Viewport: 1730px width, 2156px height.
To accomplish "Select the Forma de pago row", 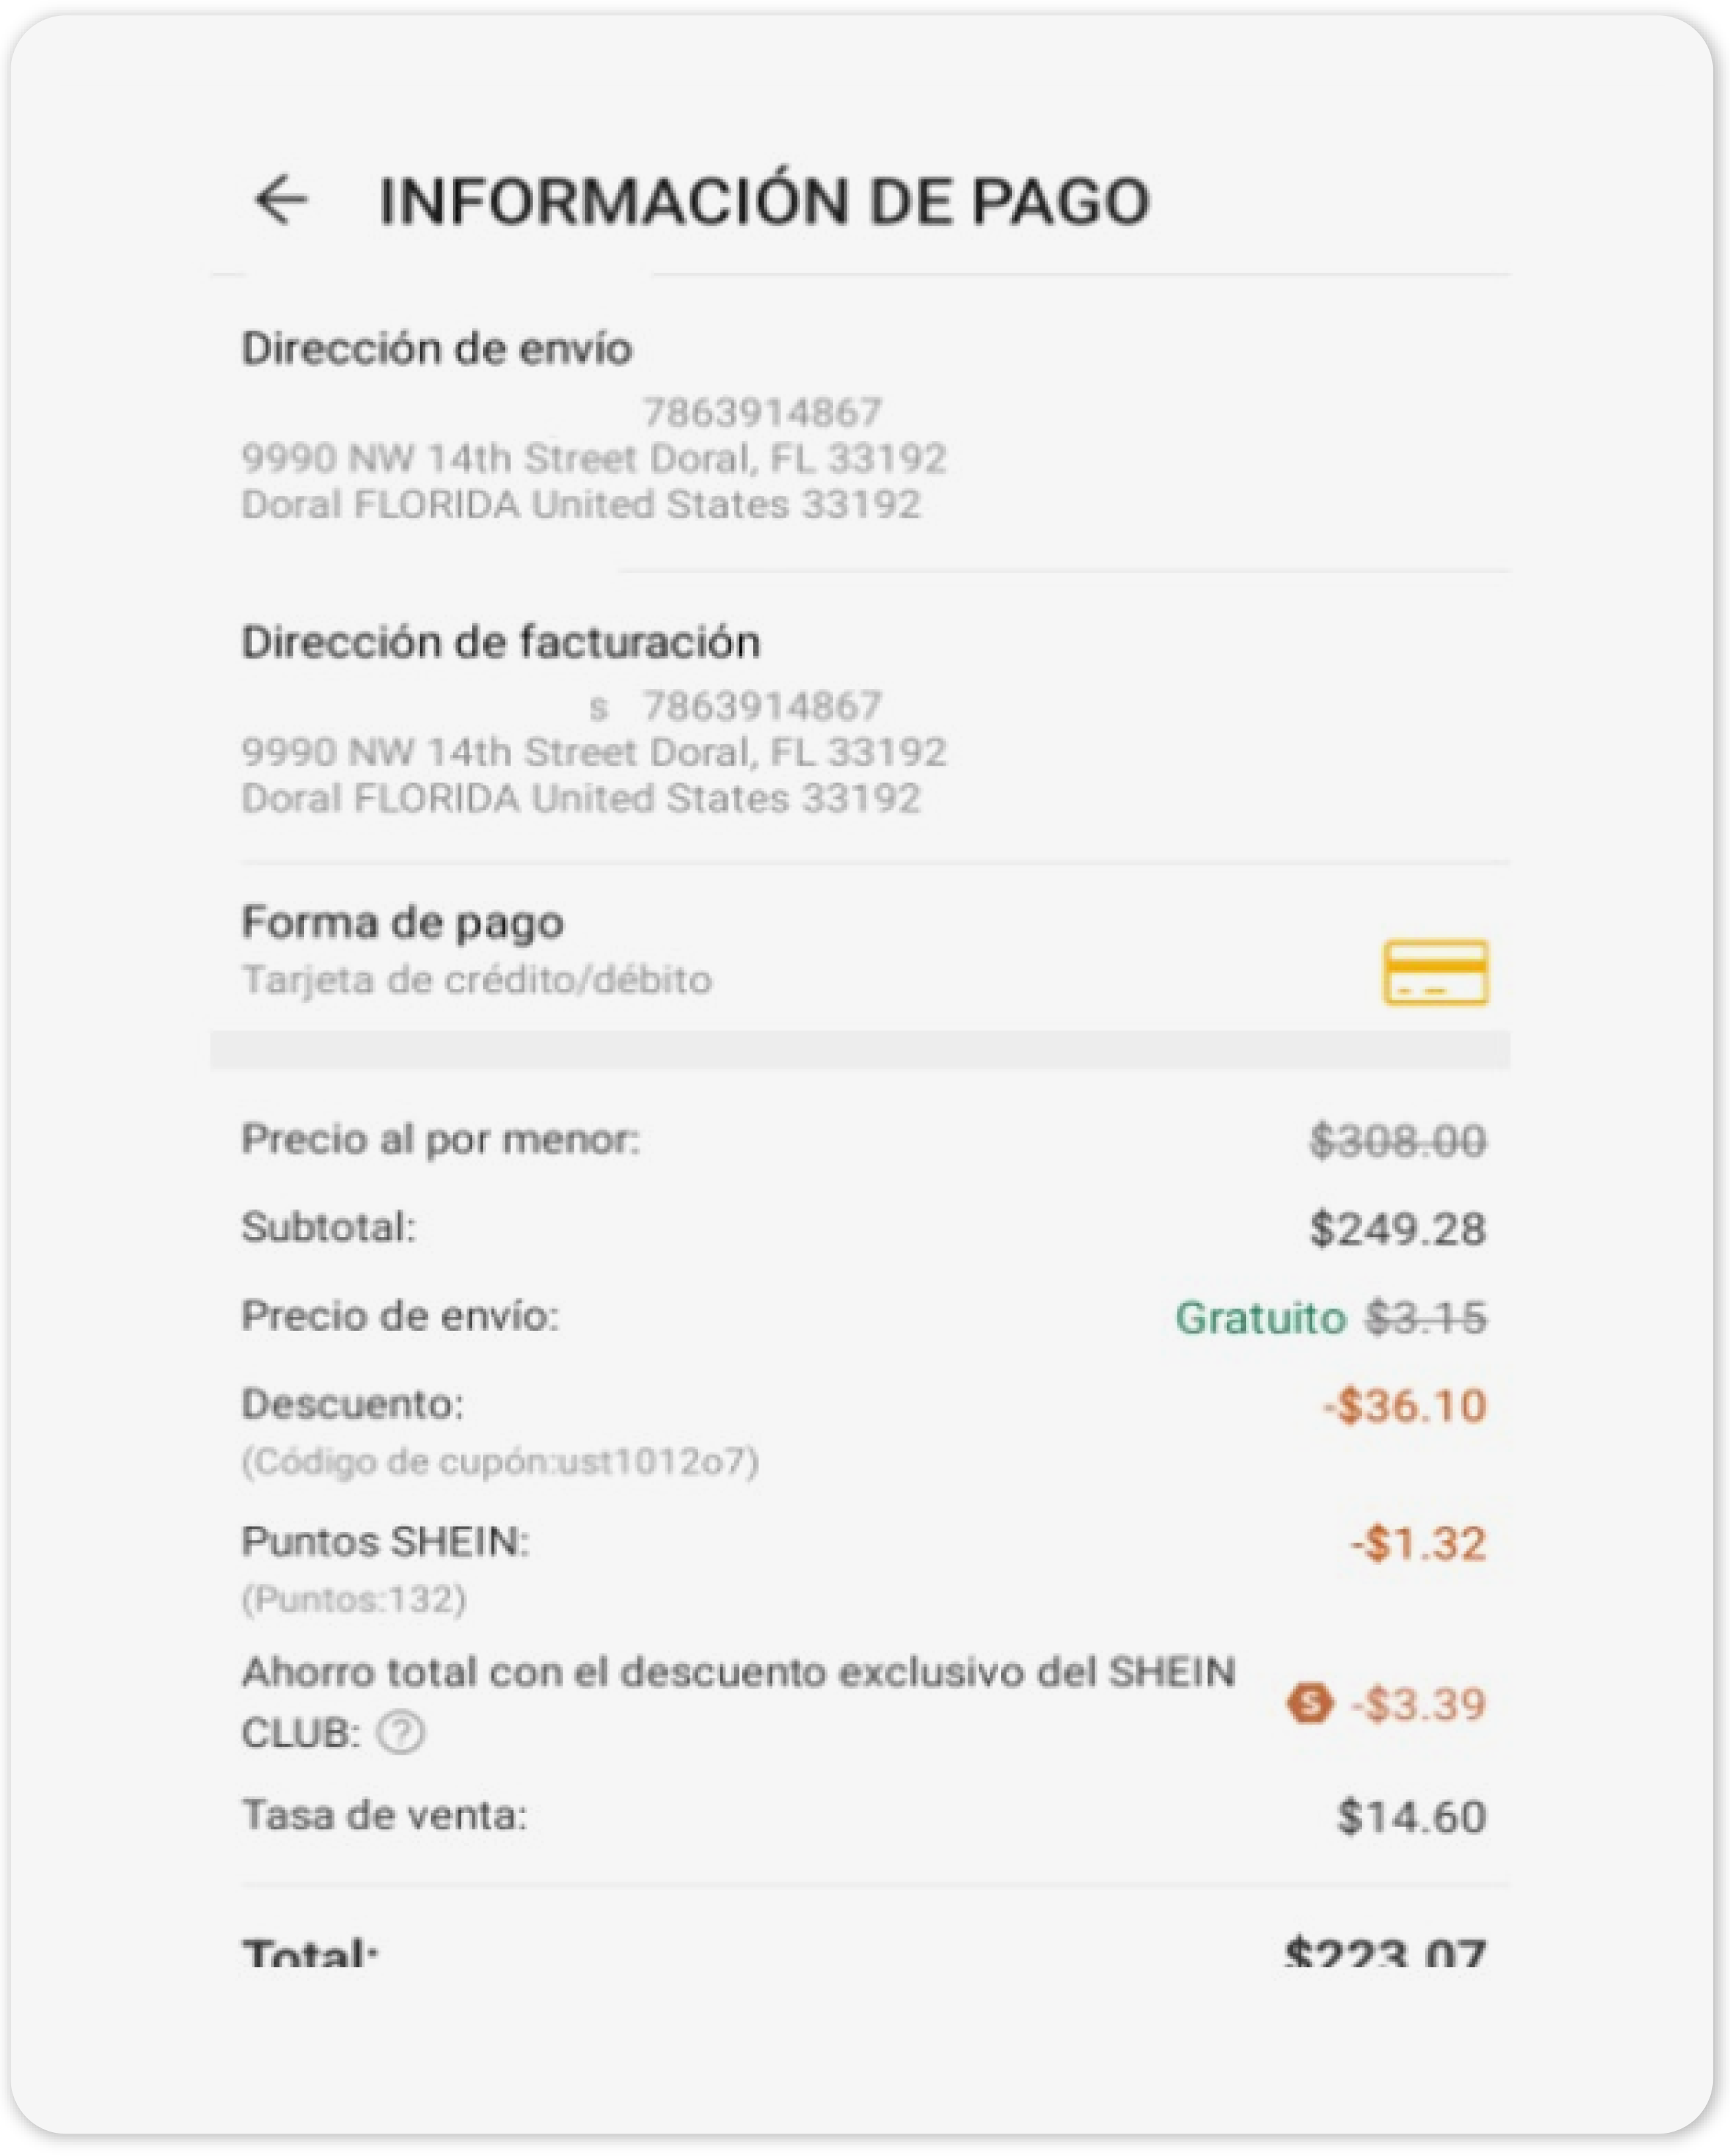I will (403, 922).
